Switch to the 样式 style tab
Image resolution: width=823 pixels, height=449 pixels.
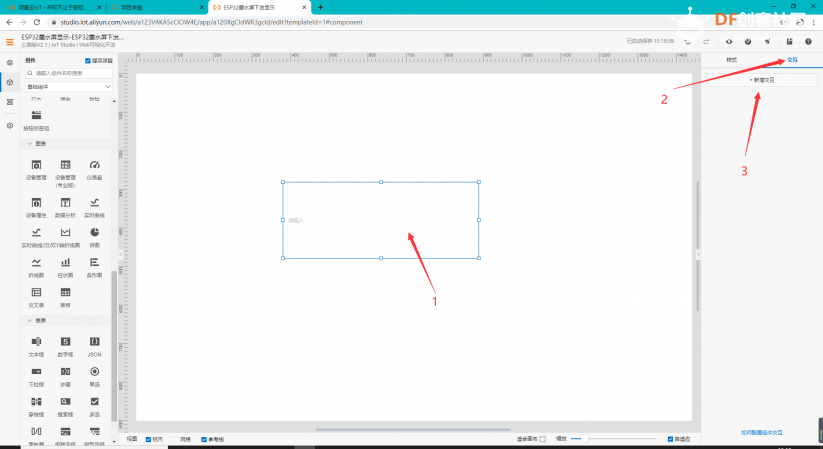tap(731, 60)
